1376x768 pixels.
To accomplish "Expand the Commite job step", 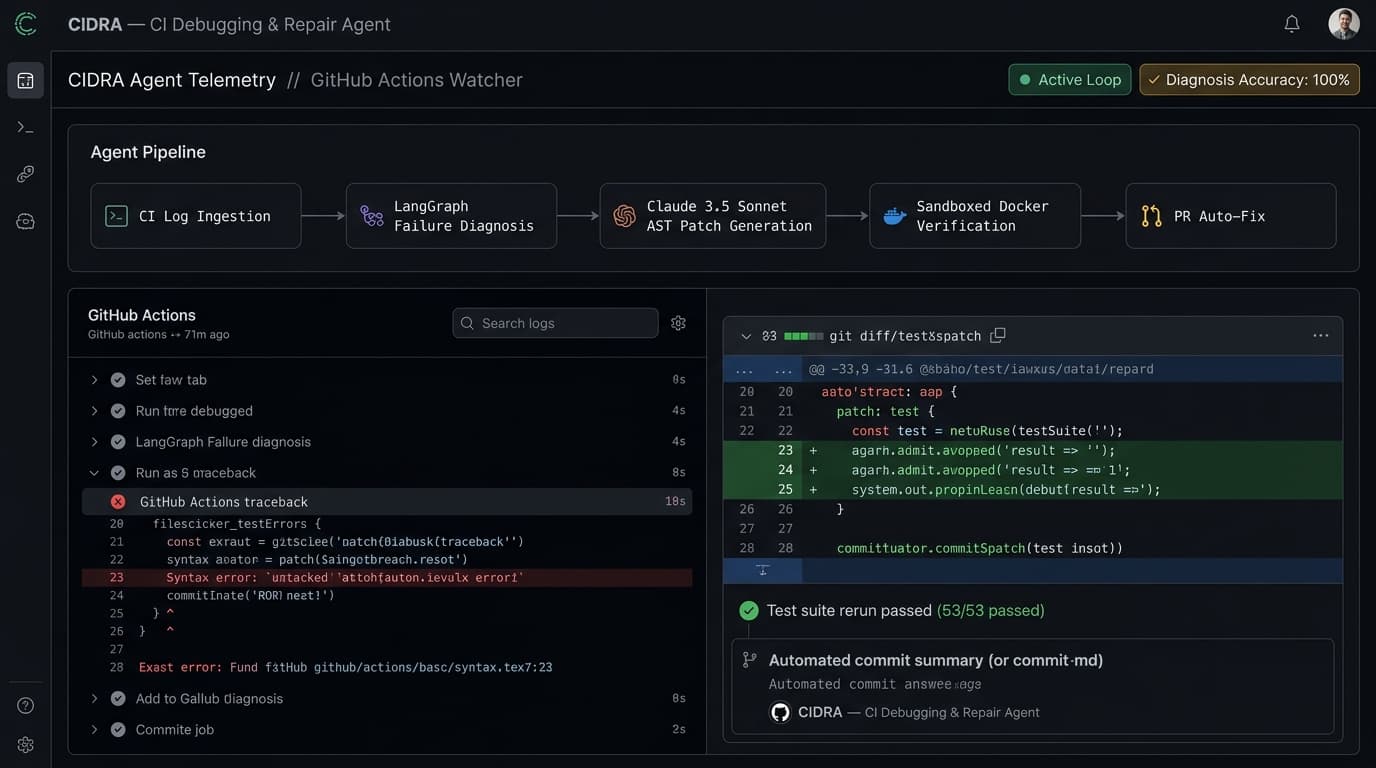I will [x=94, y=730].
